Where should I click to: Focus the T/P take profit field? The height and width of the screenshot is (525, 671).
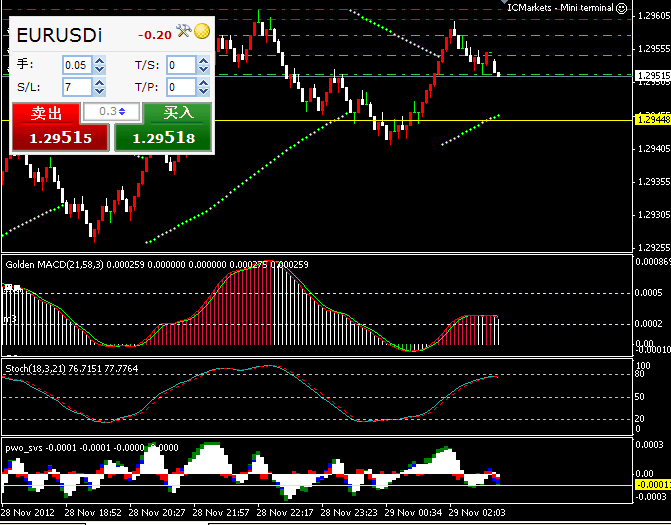click(x=181, y=87)
